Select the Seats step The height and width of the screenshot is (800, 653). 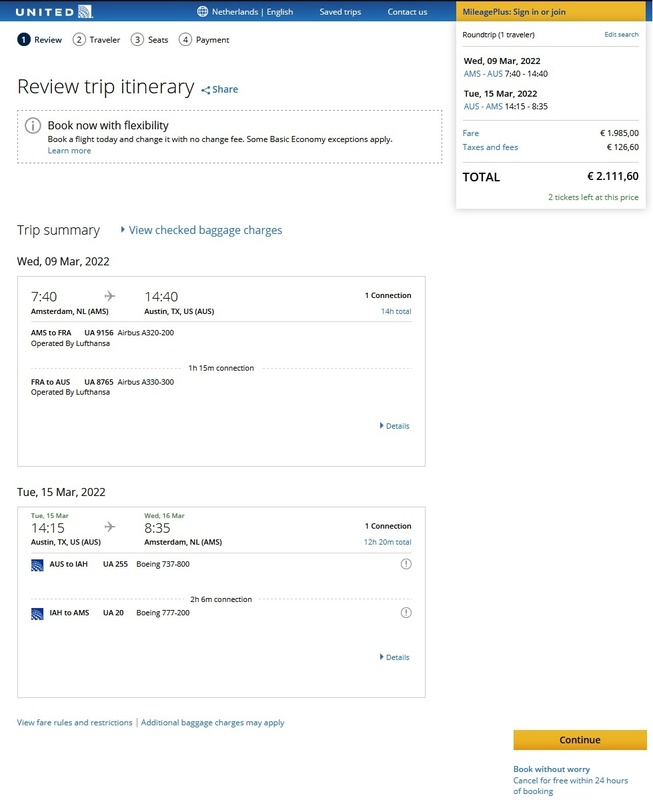(x=149, y=40)
